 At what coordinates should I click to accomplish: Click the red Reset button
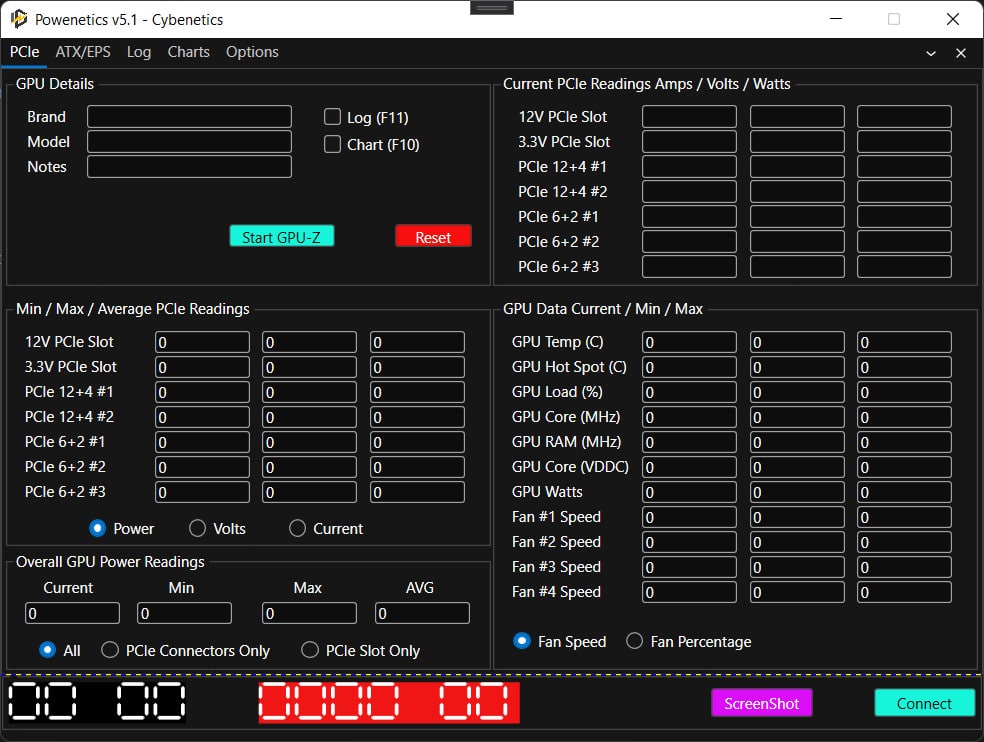click(x=433, y=237)
